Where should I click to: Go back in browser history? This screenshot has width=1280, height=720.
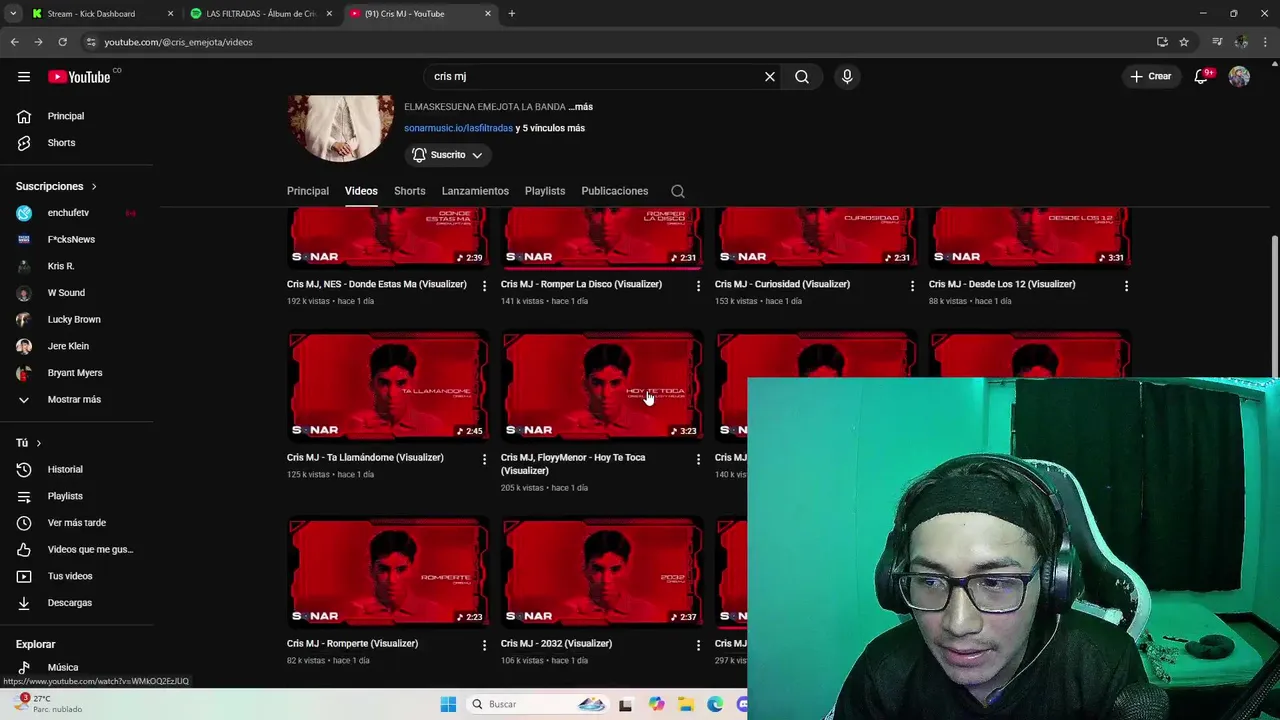tap(14, 42)
